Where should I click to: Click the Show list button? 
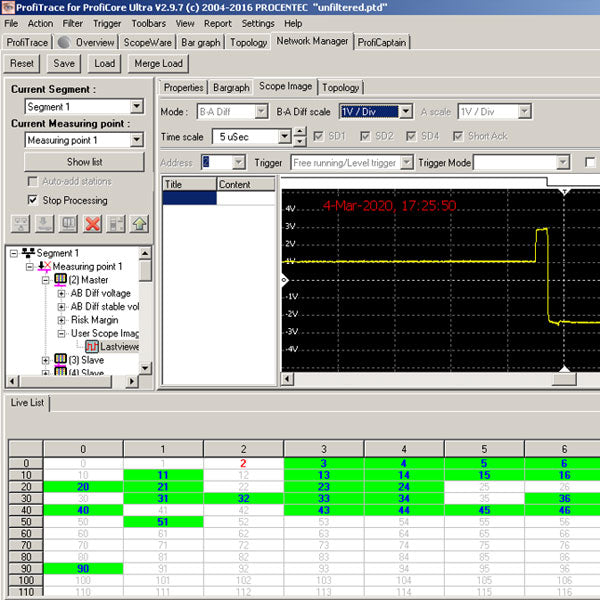pyautogui.click(x=83, y=162)
